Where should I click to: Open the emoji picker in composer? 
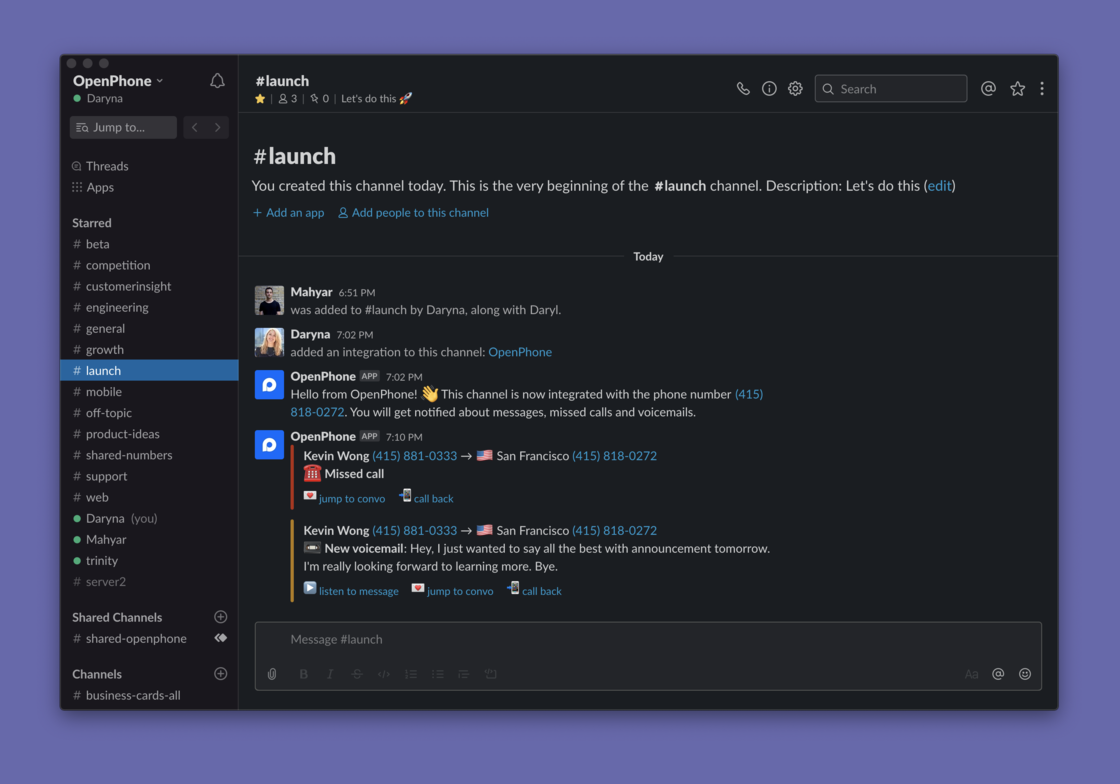1025,674
